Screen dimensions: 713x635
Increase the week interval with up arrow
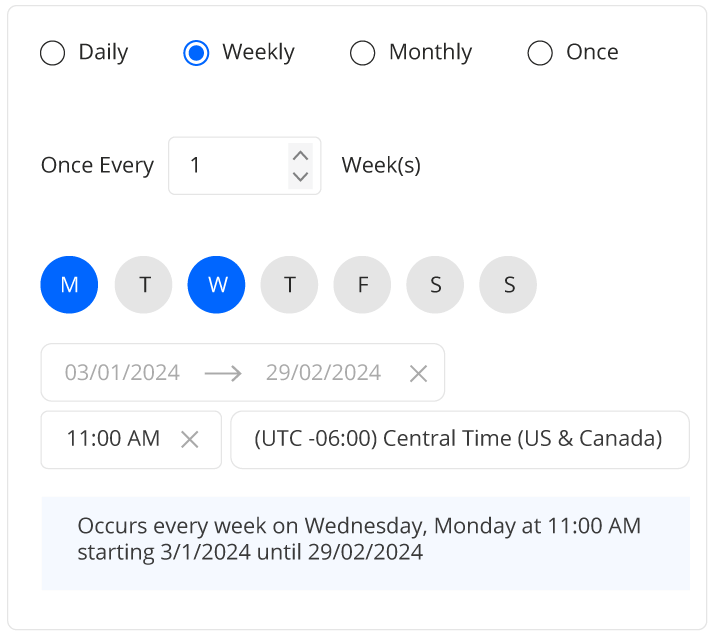click(300, 154)
